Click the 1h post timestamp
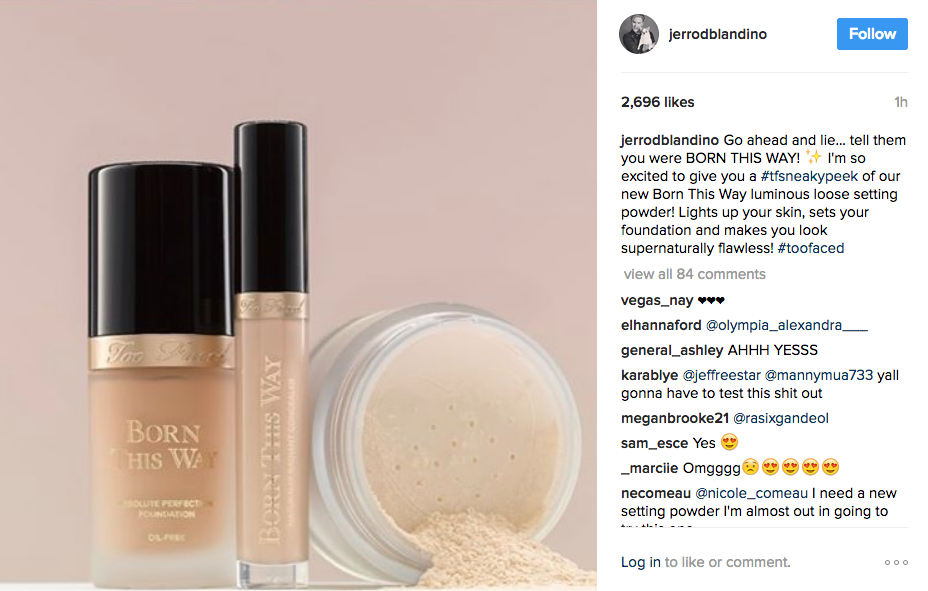 900,102
